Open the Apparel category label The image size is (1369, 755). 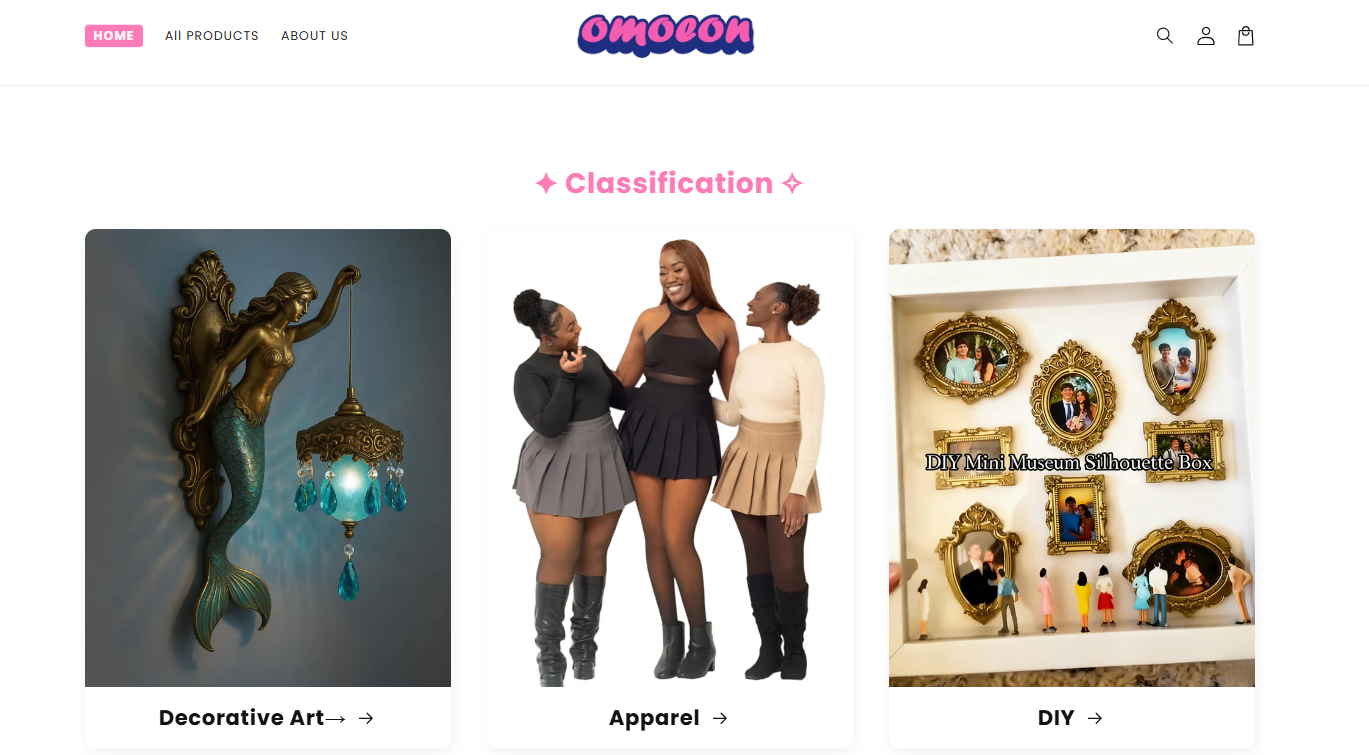[654, 718]
